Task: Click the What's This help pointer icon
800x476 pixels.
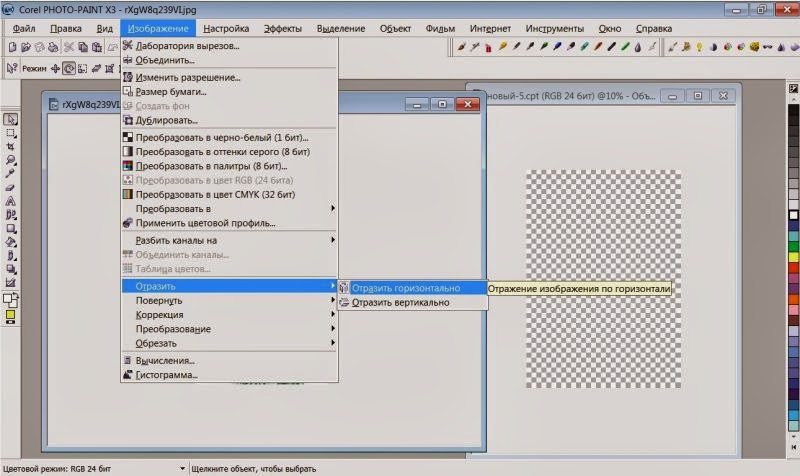Action: point(11,68)
